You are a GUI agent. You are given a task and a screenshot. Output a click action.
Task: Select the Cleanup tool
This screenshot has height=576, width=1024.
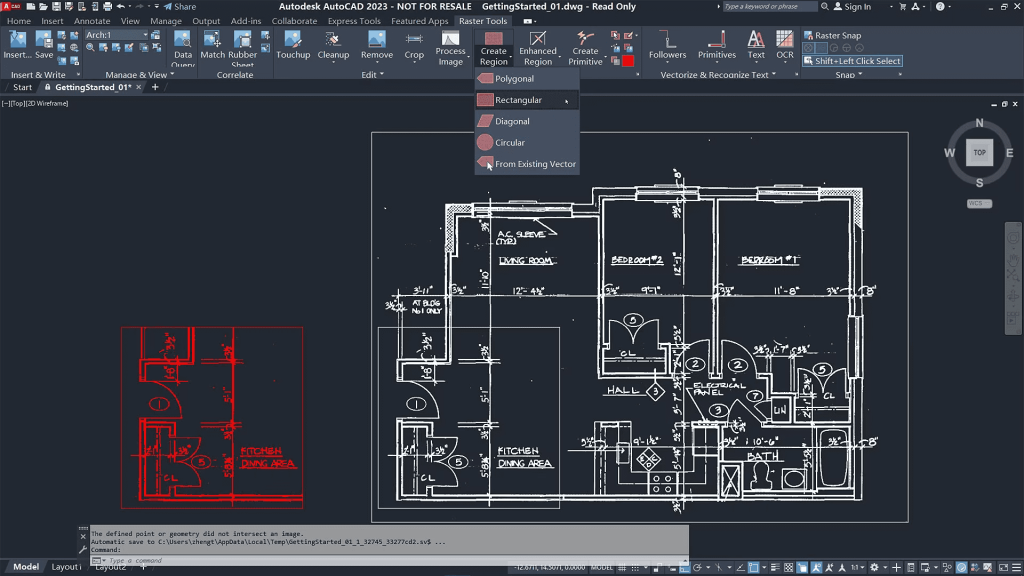(333, 48)
